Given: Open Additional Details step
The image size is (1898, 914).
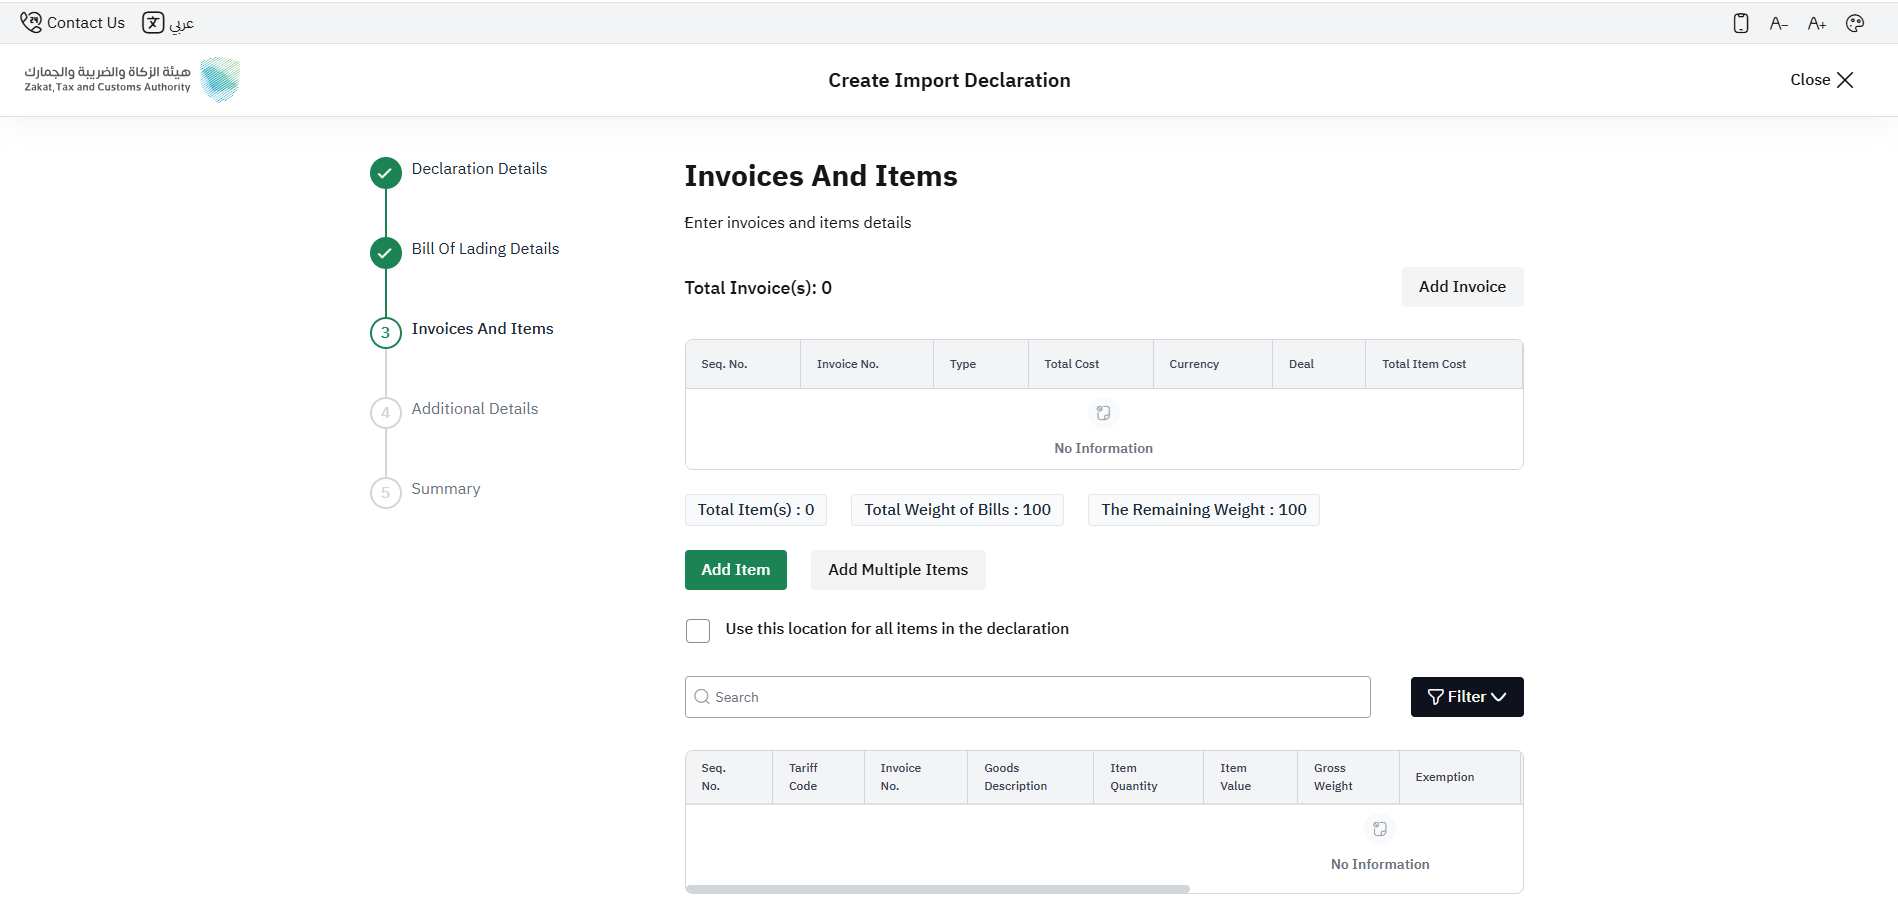Looking at the screenshot, I should point(475,409).
